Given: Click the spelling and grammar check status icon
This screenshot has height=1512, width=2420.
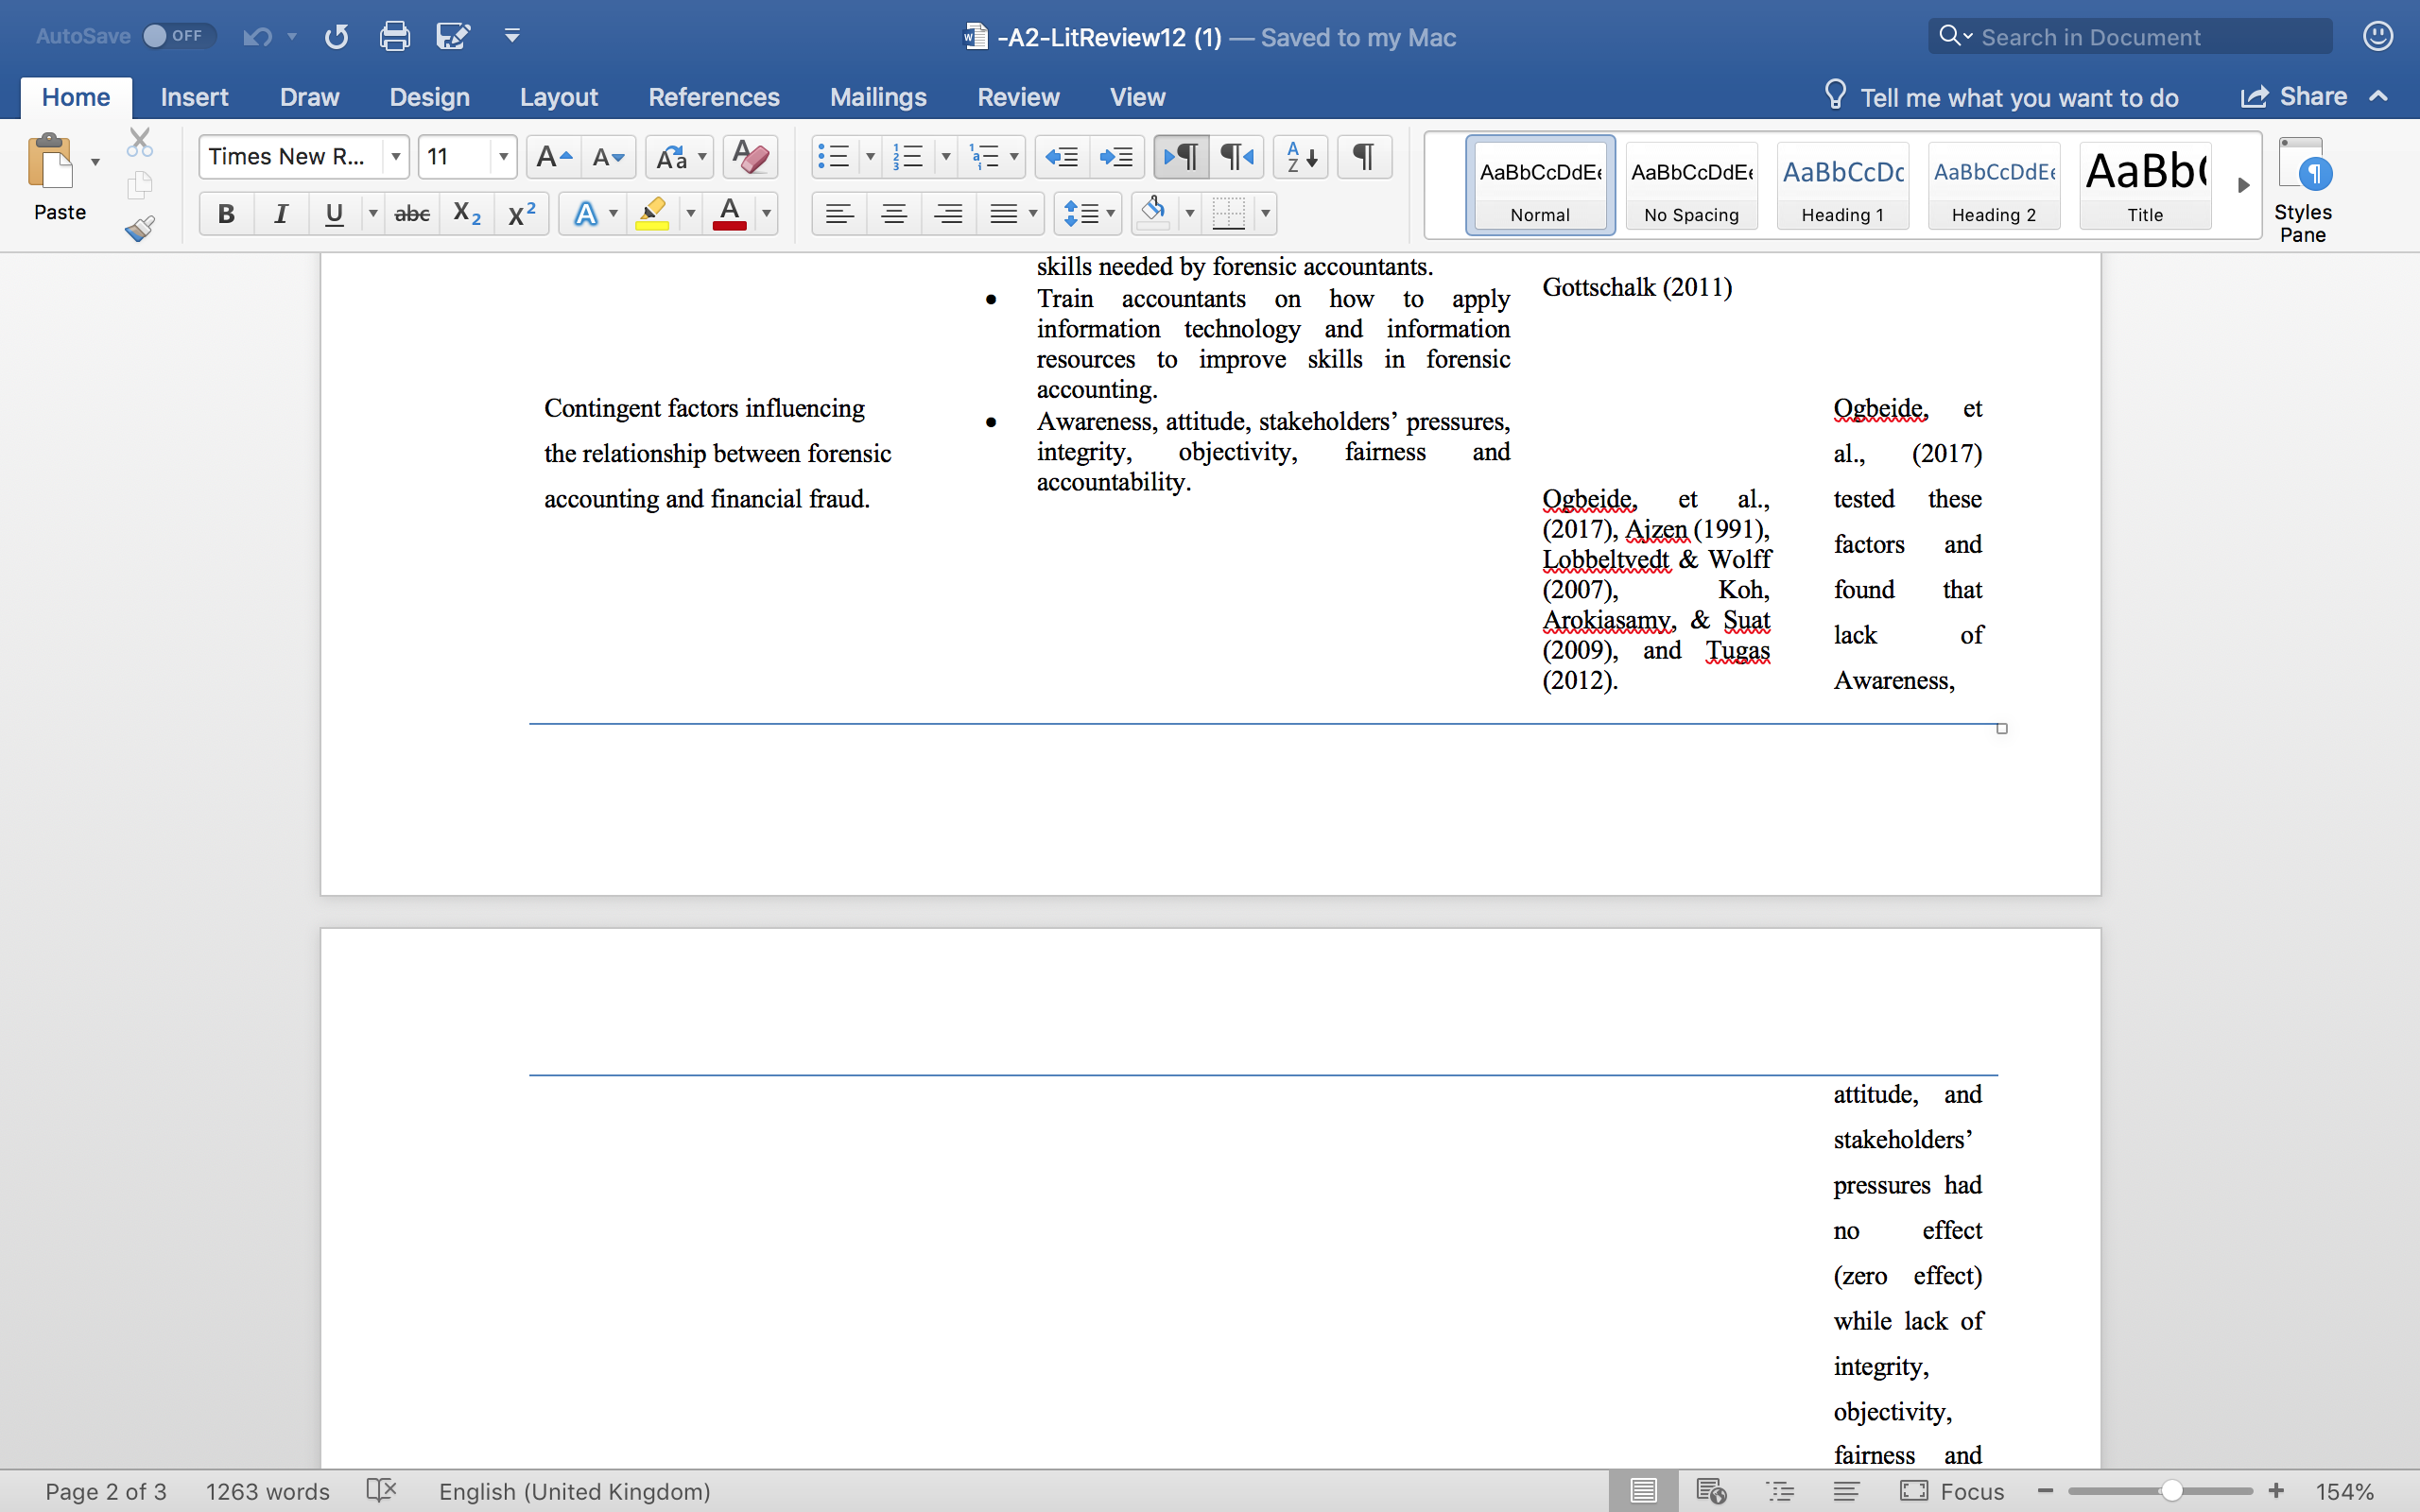Looking at the screenshot, I should pos(381,1491).
